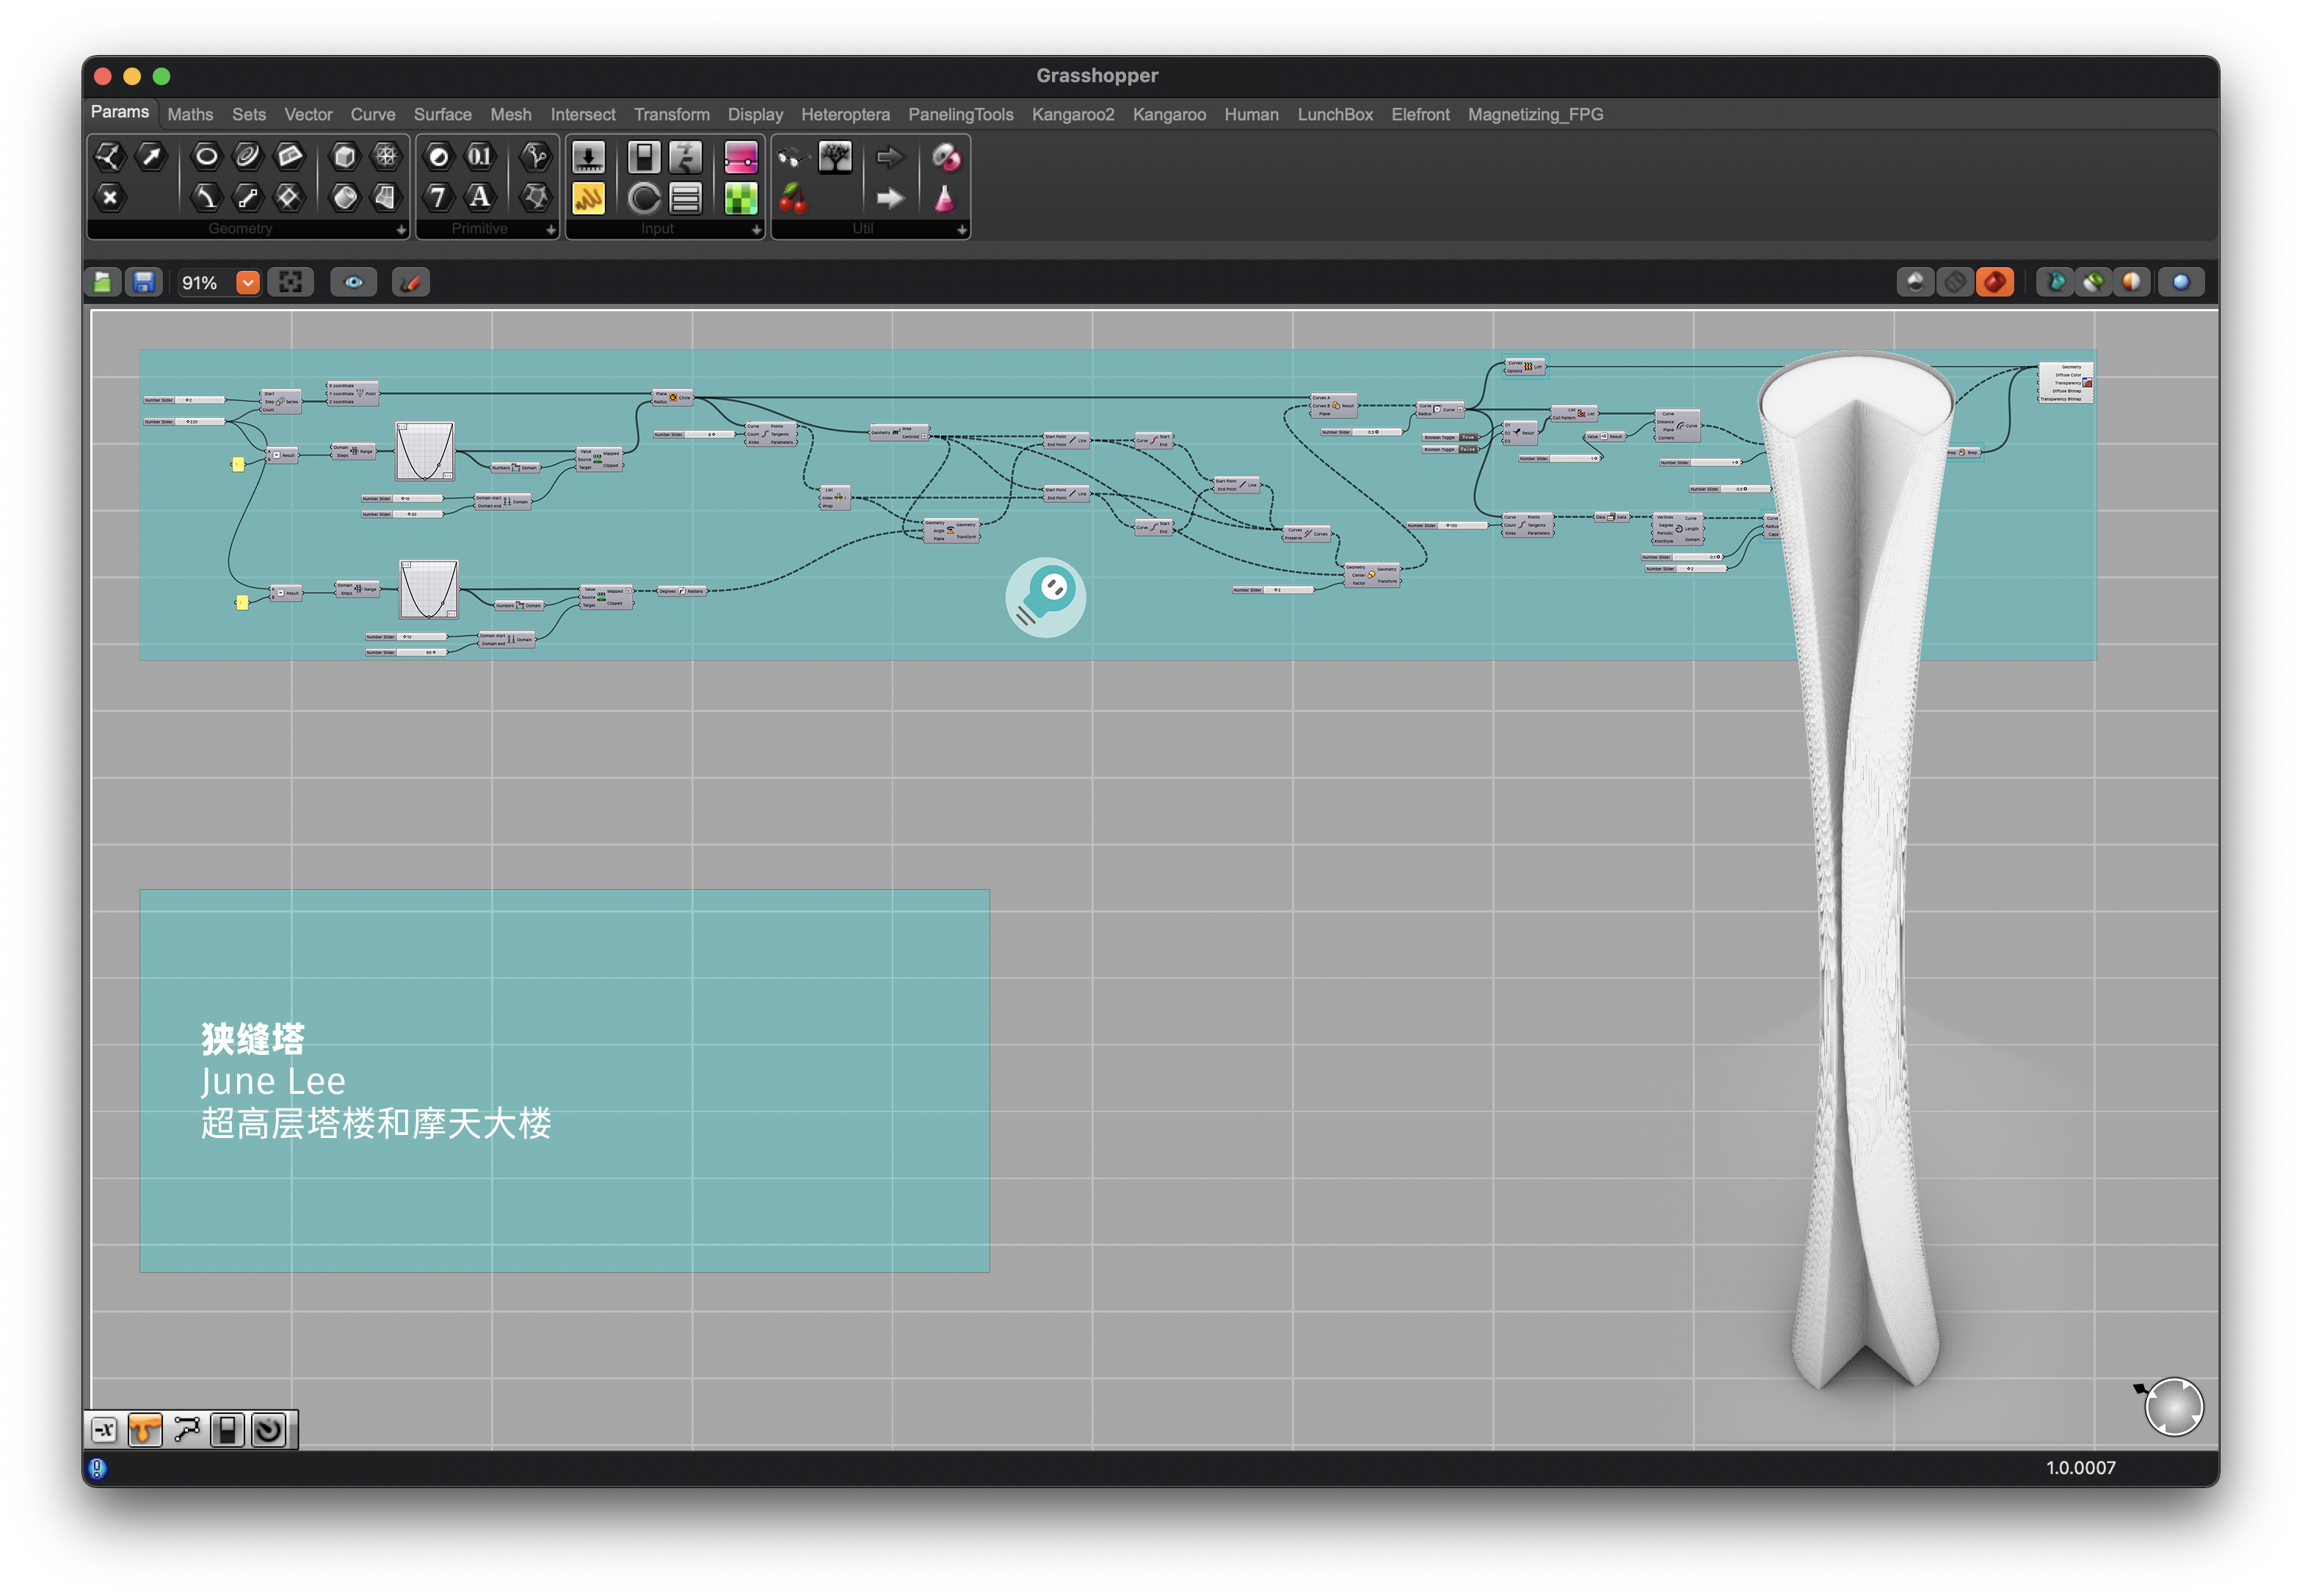Select the Boolean Toggle component icon

(x=644, y=157)
